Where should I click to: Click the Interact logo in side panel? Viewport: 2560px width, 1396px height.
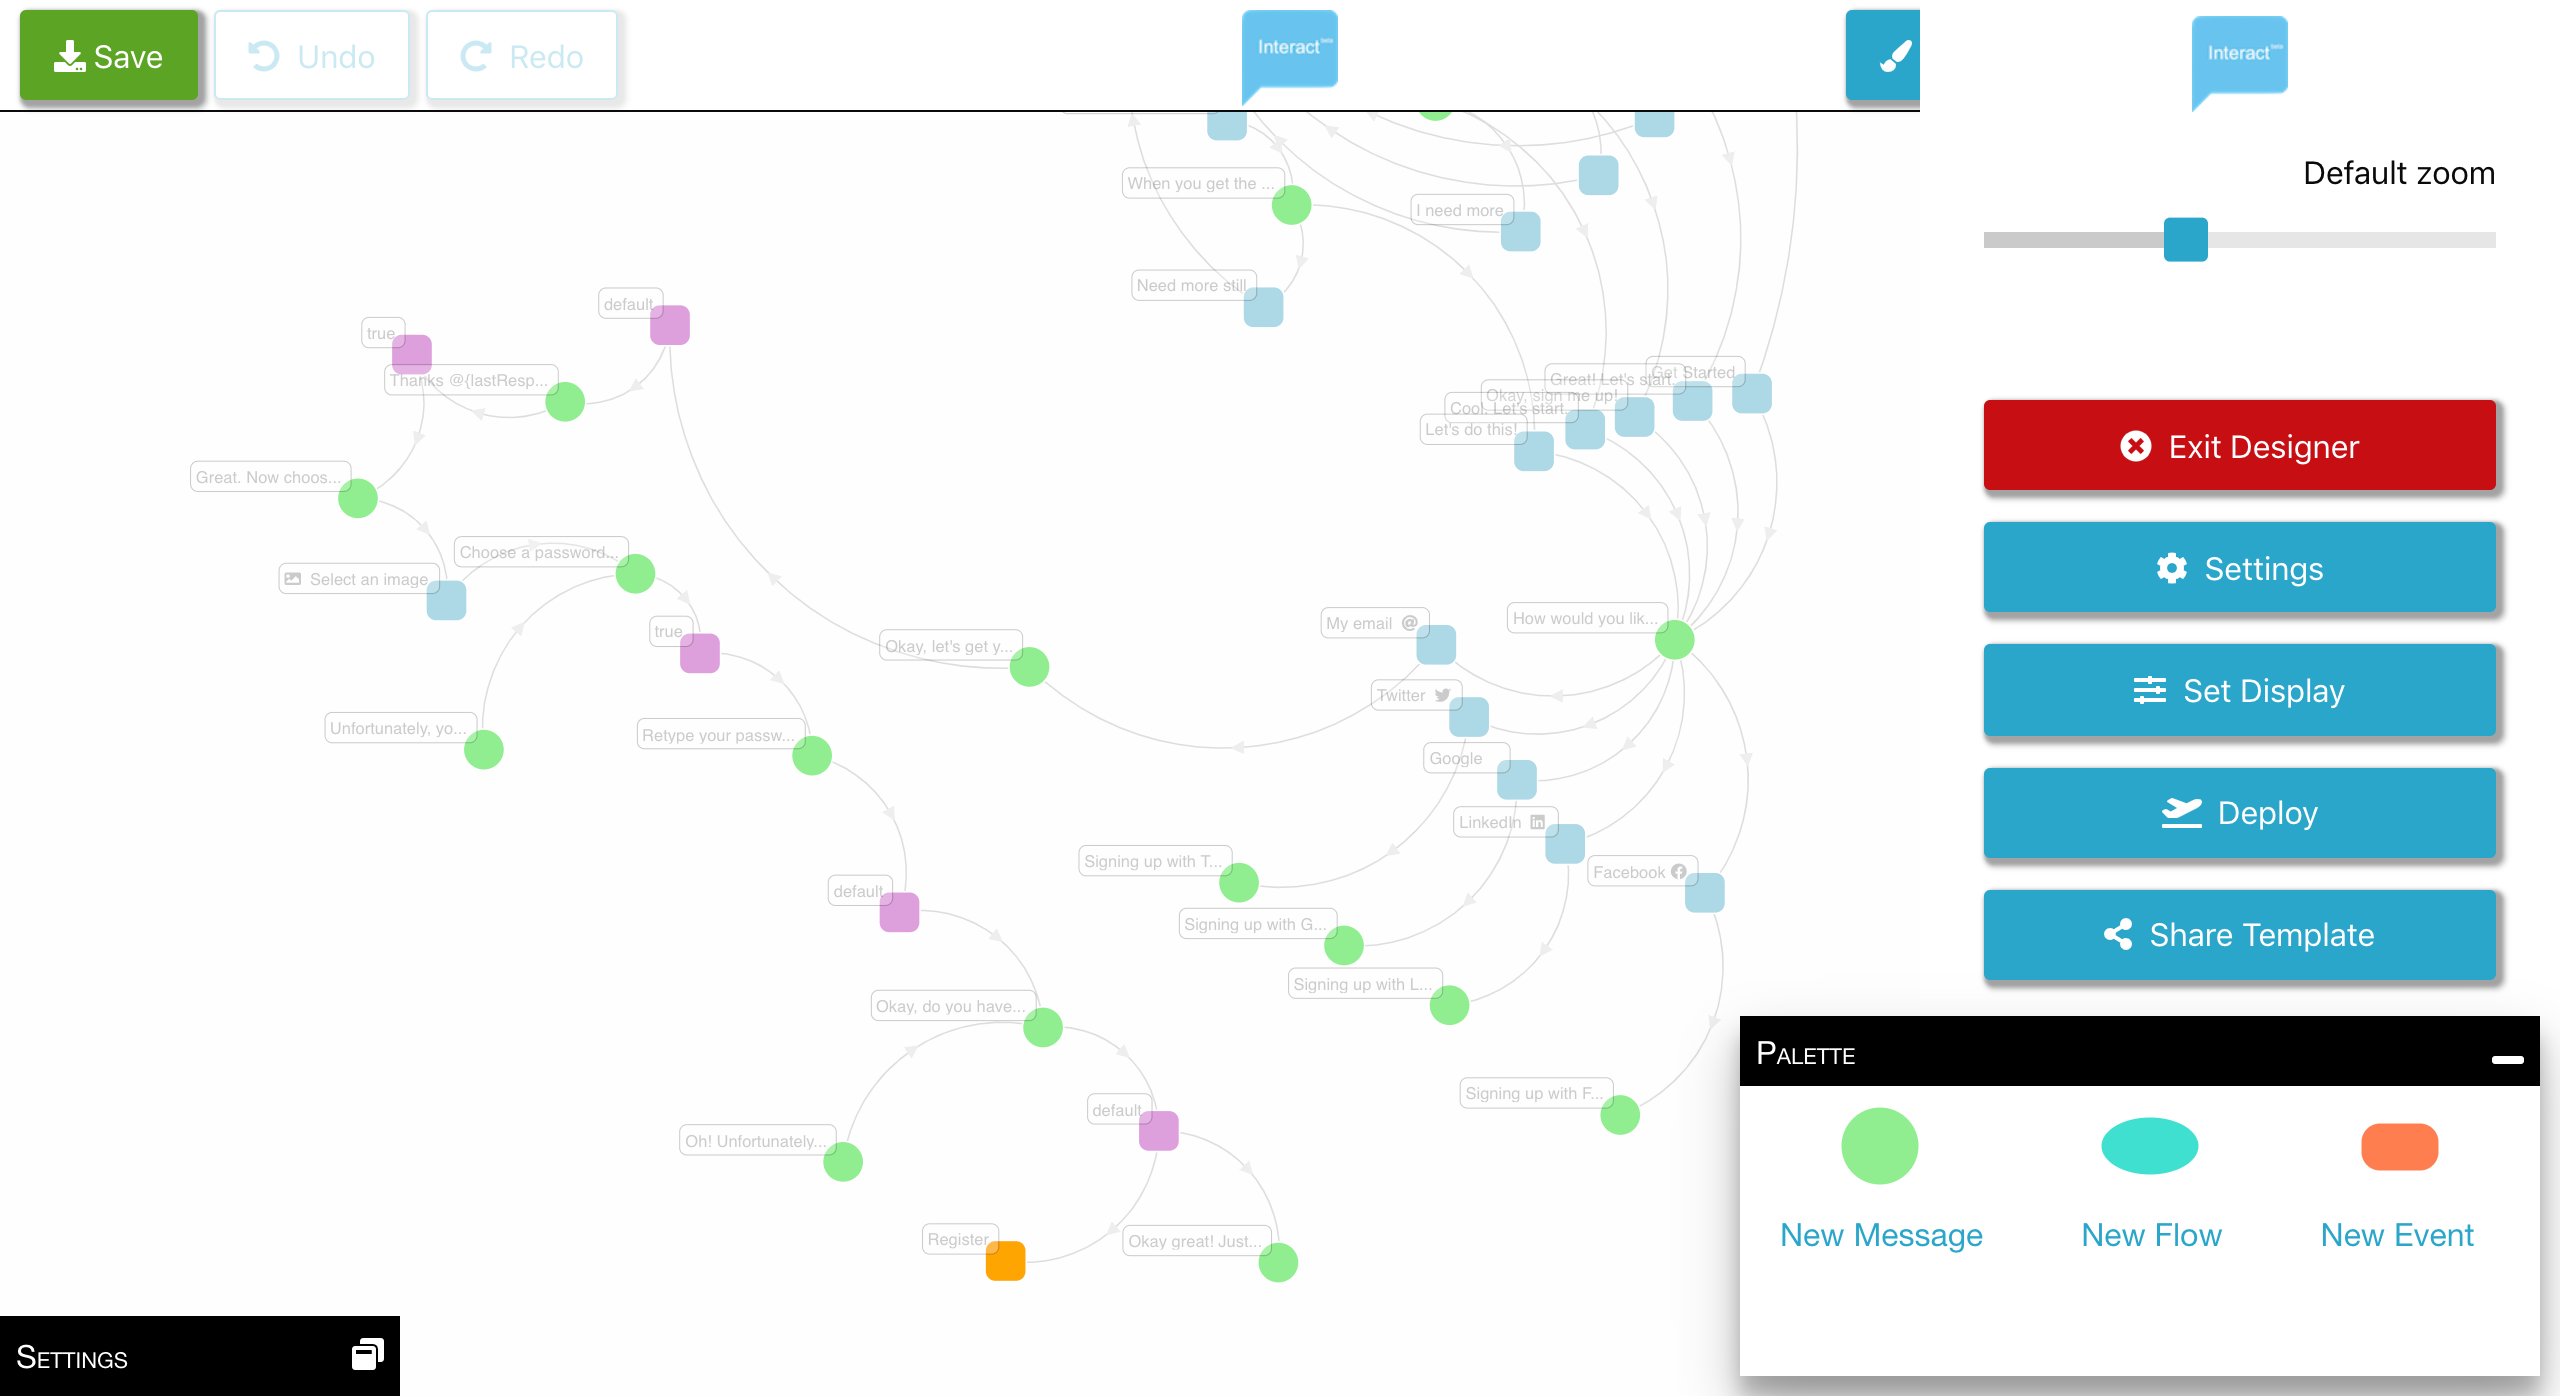point(2239,56)
